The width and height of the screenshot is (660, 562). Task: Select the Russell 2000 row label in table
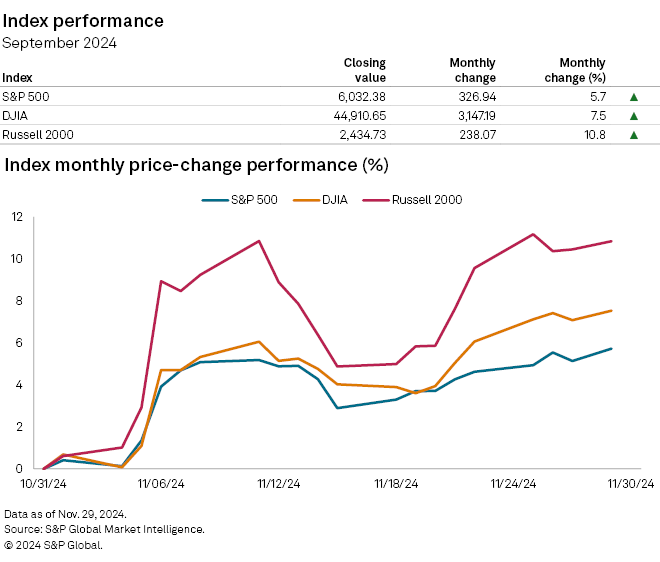(x=37, y=134)
